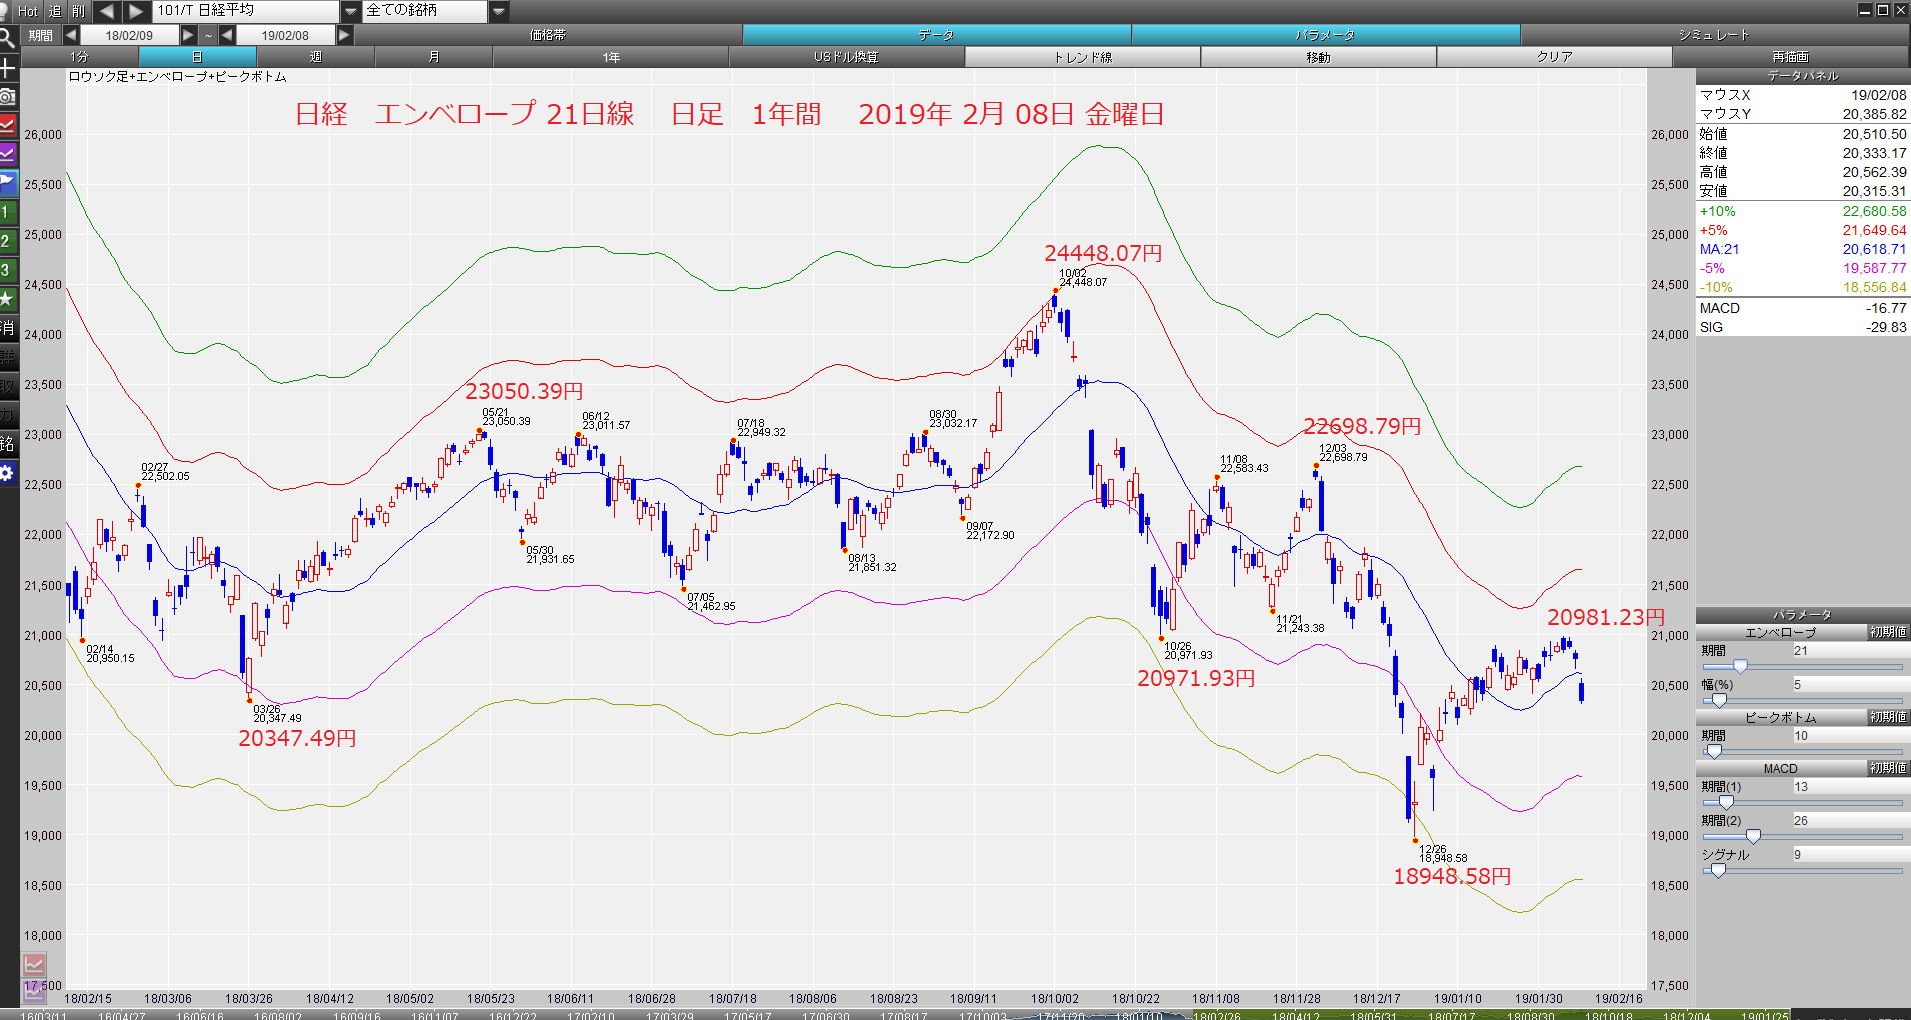Reset MACD with 初期値 button
Image resolution: width=1911 pixels, height=1020 pixels.
pyautogui.click(x=1889, y=768)
